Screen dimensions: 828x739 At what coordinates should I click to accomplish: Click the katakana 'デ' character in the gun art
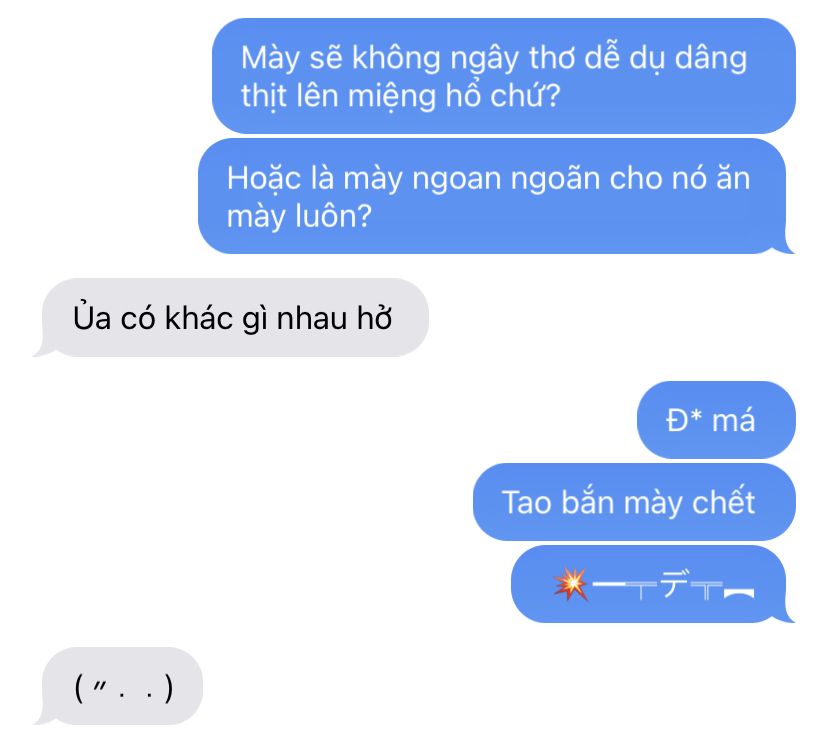click(675, 583)
